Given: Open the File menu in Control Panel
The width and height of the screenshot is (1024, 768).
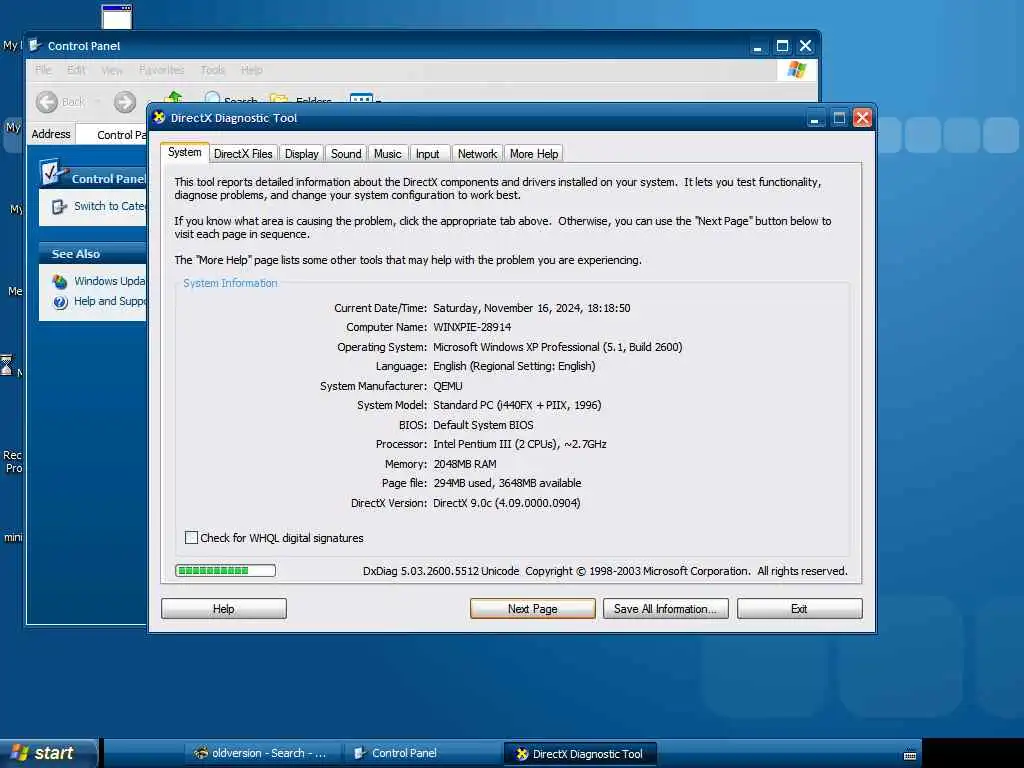Looking at the screenshot, I should point(43,70).
